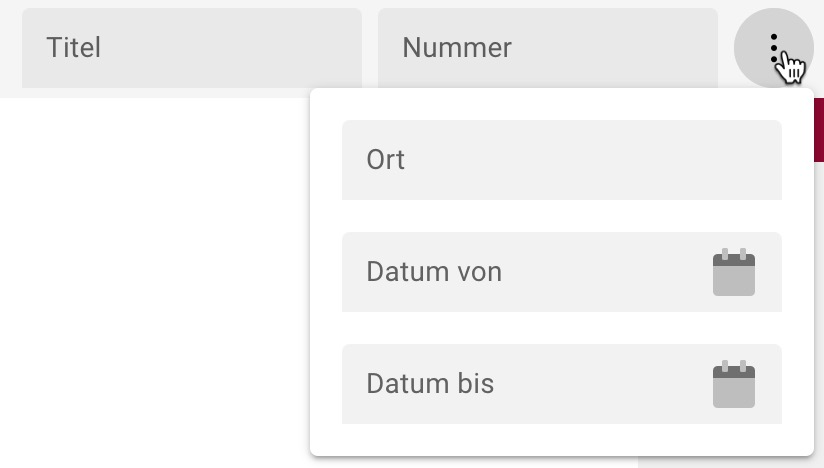Click calendar icon beside Datum bis

(733, 385)
